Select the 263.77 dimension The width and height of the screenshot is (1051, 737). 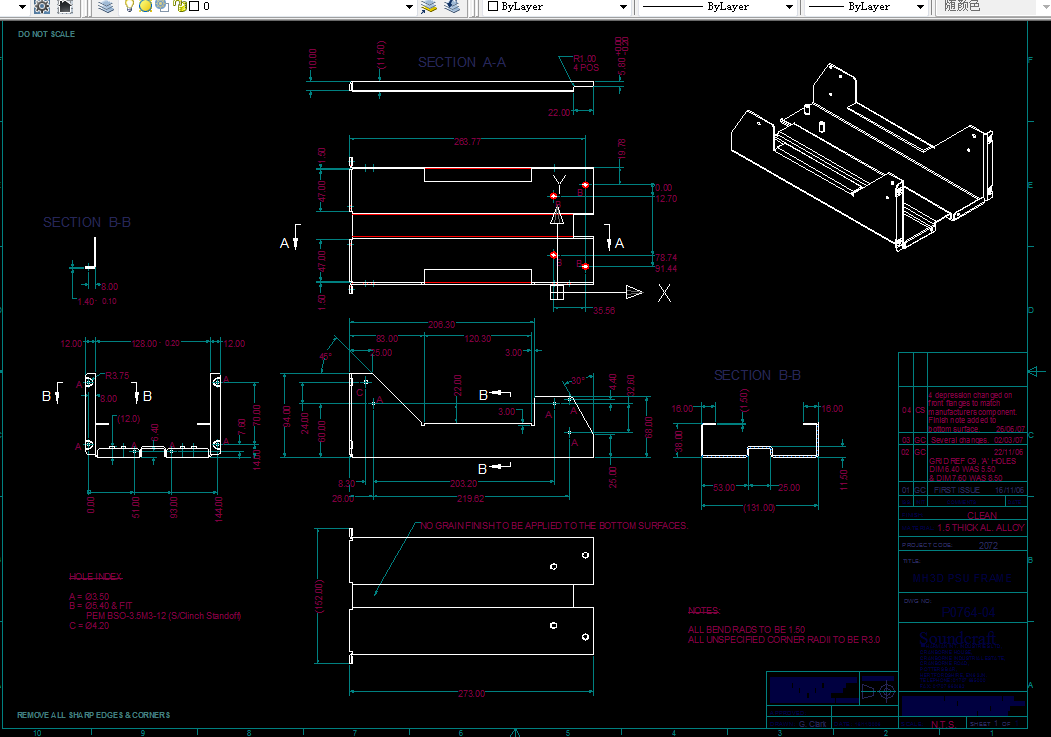[x=467, y=142]
